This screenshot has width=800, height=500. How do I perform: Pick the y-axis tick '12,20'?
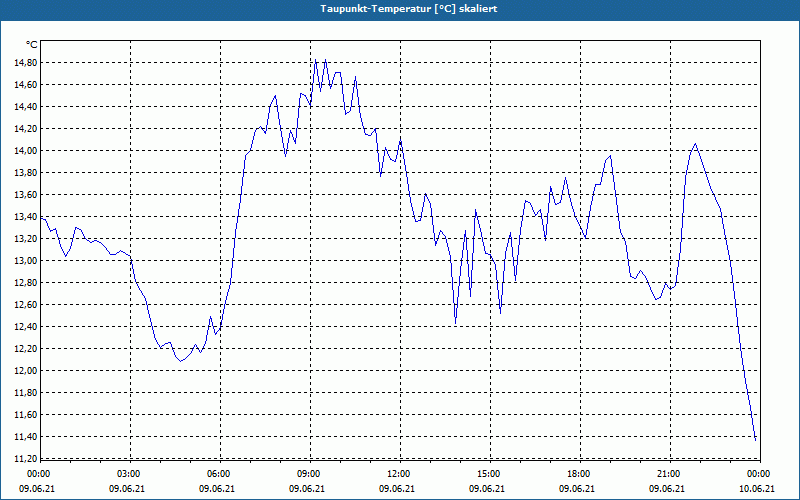point(26,348)
